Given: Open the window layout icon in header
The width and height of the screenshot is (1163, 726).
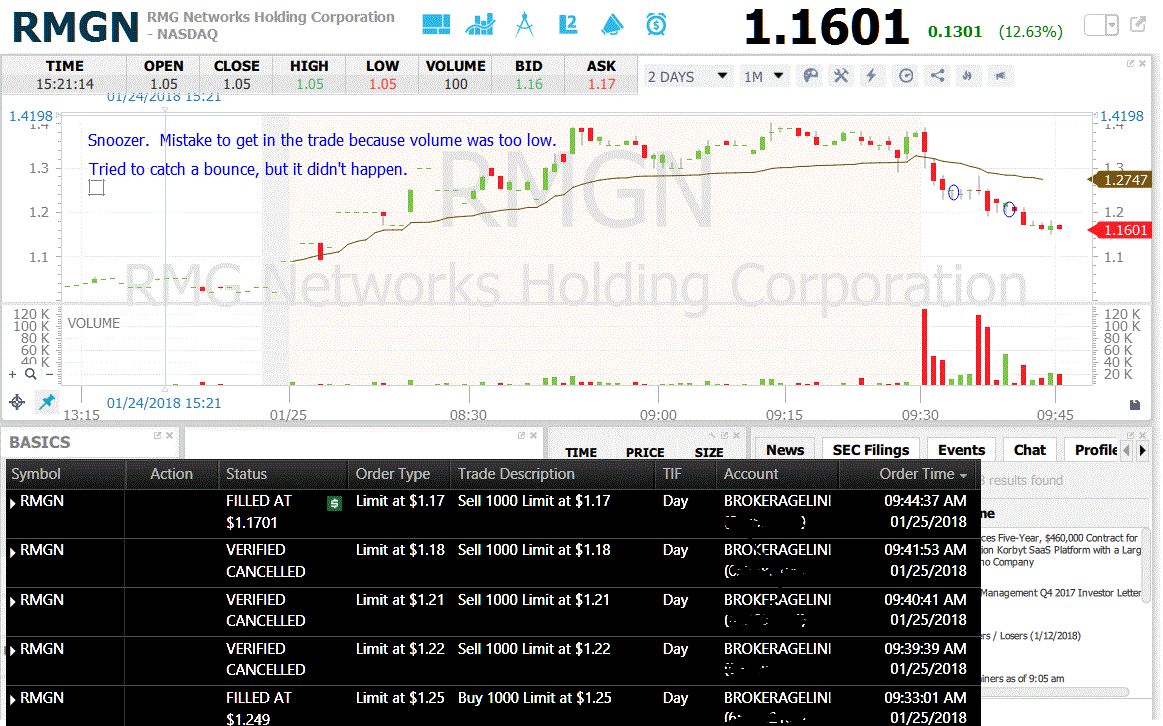Looking at the screenshot, I should click(x=436, y=24).
